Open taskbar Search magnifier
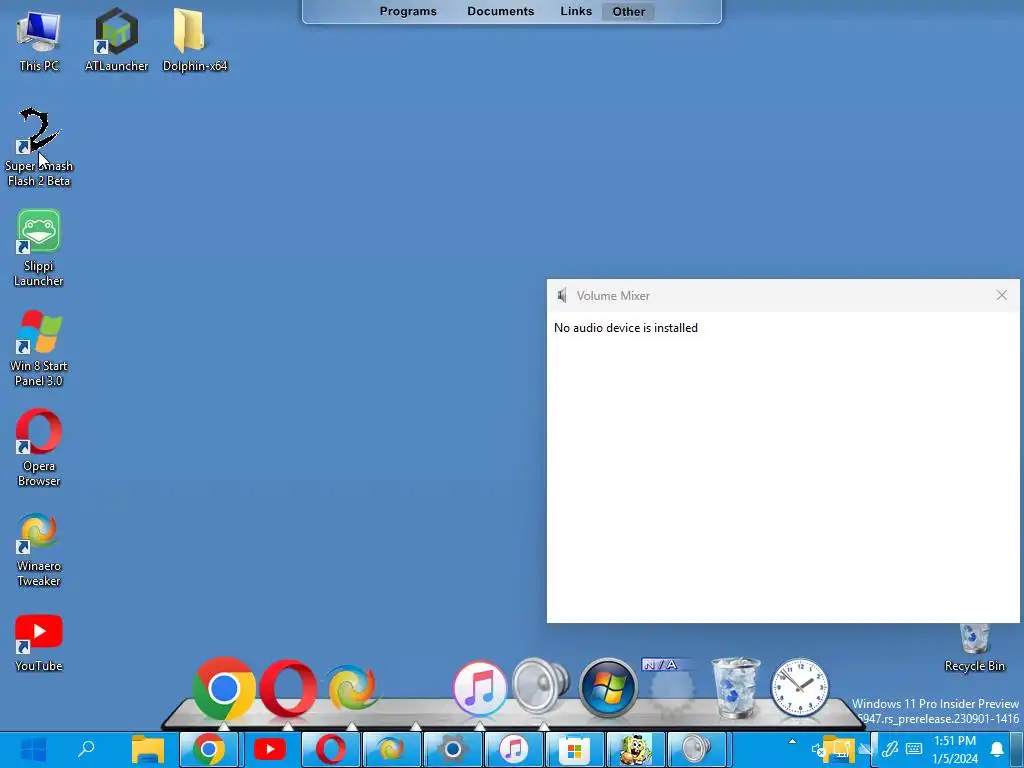The image size is (1024, 768). point(86,749)
